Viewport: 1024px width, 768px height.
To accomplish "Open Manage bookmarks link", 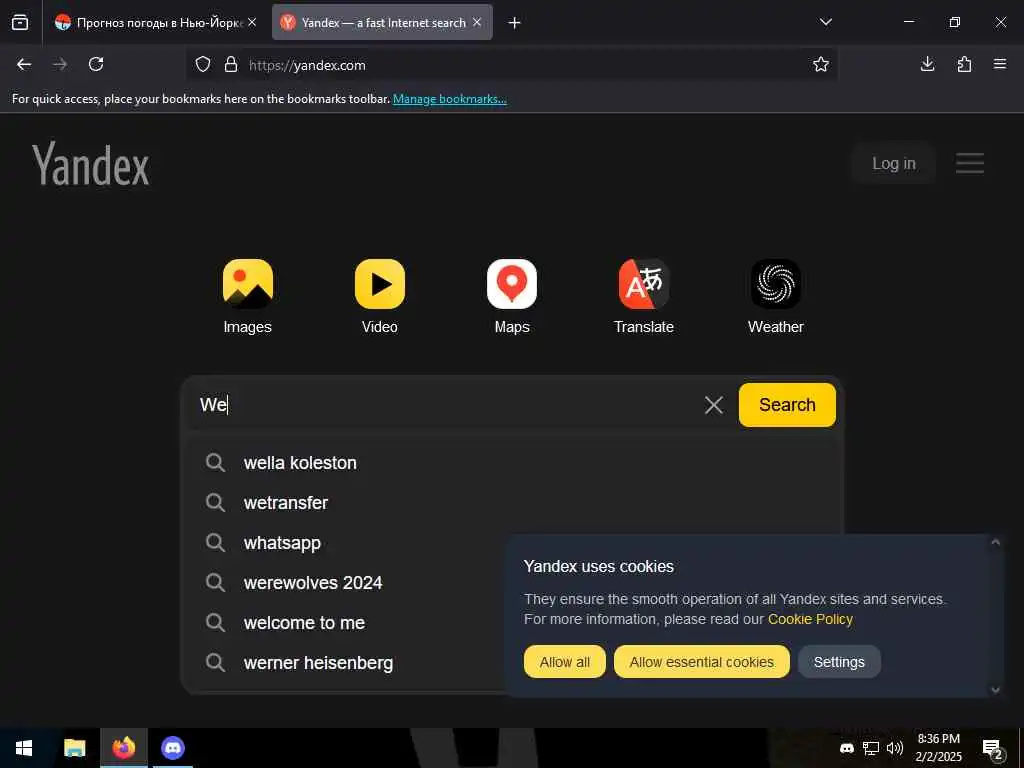I will [450, 99].
